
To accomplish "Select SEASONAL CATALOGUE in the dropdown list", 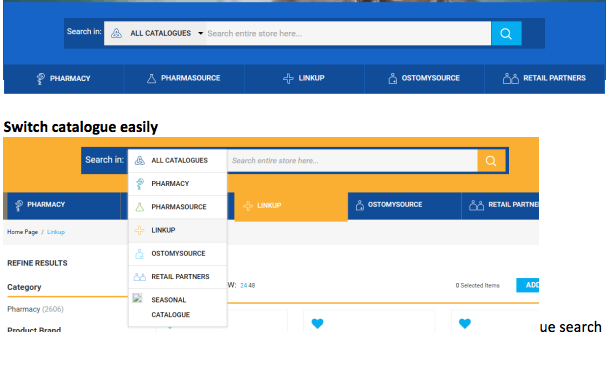I will coord(177,307).
